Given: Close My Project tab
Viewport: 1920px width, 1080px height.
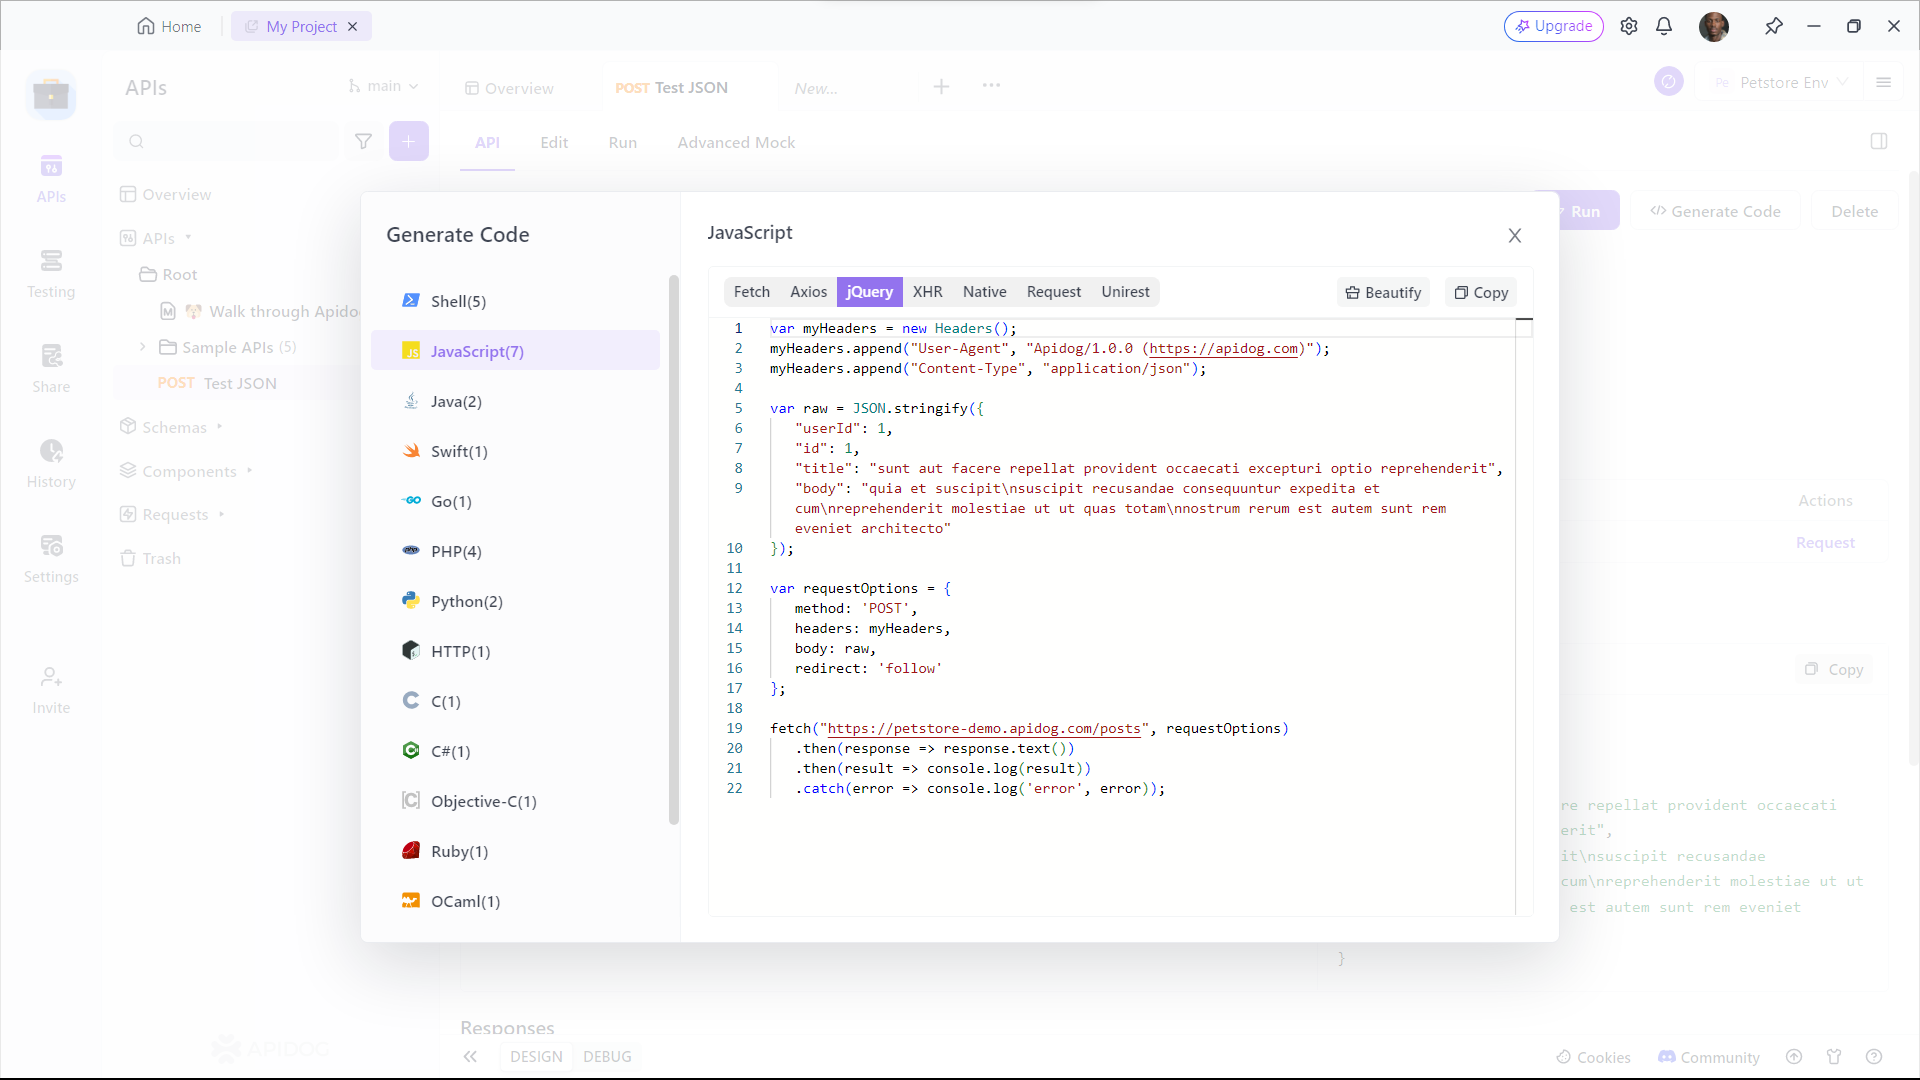Looking at the screenshot, I should pyautogui.click(x=352, y=27).
